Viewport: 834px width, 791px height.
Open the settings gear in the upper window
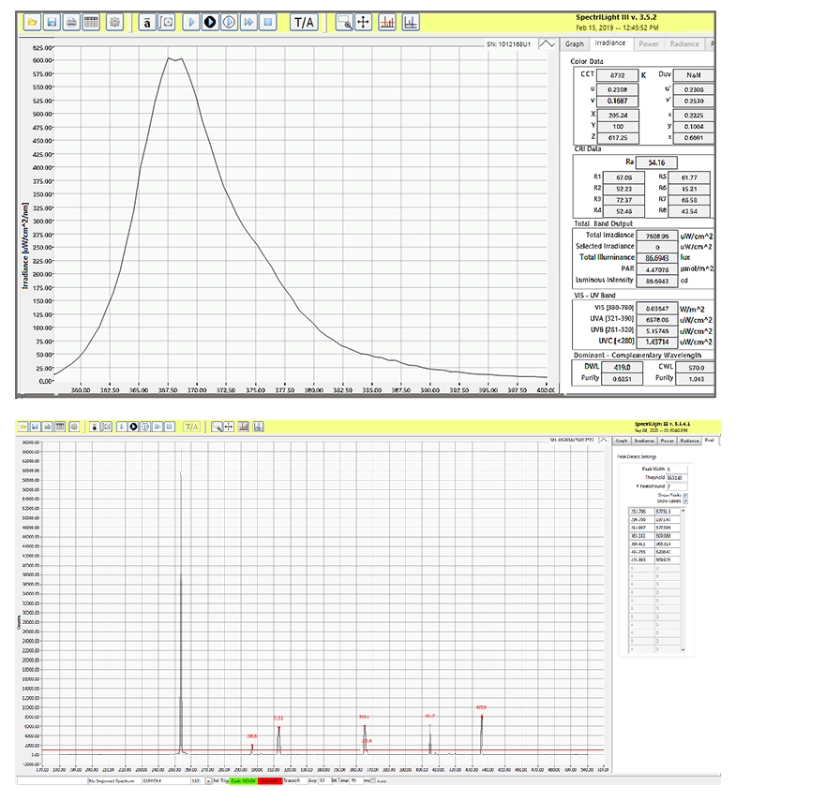tap(115, 22)
